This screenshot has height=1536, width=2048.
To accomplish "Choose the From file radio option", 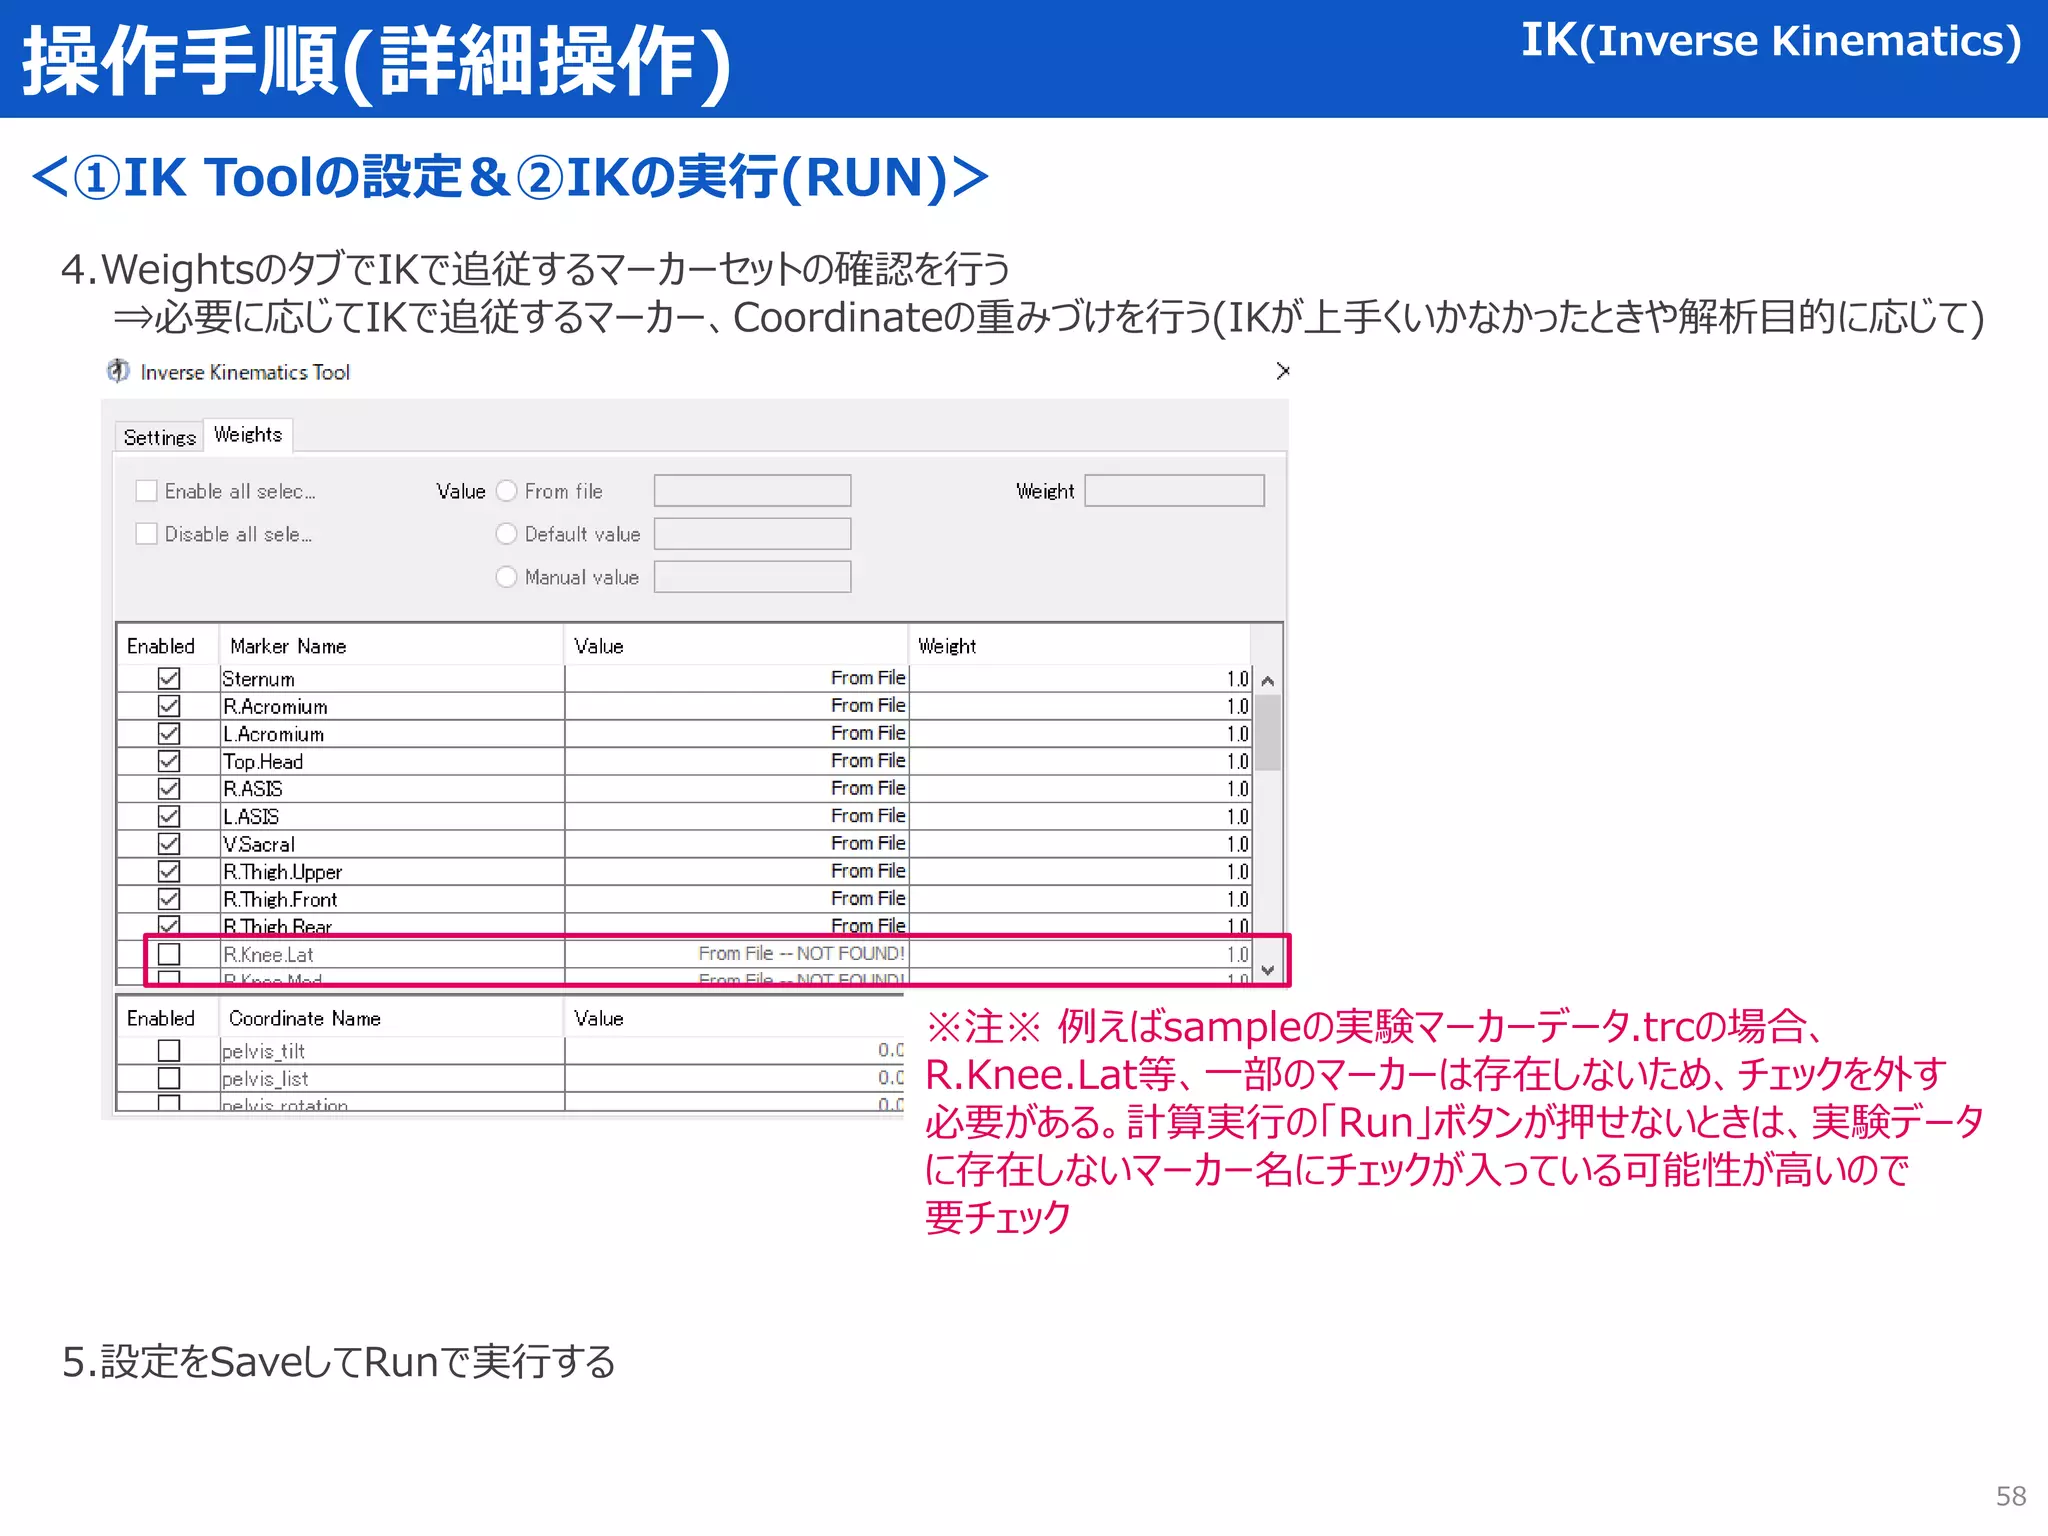I will [507, 491].
